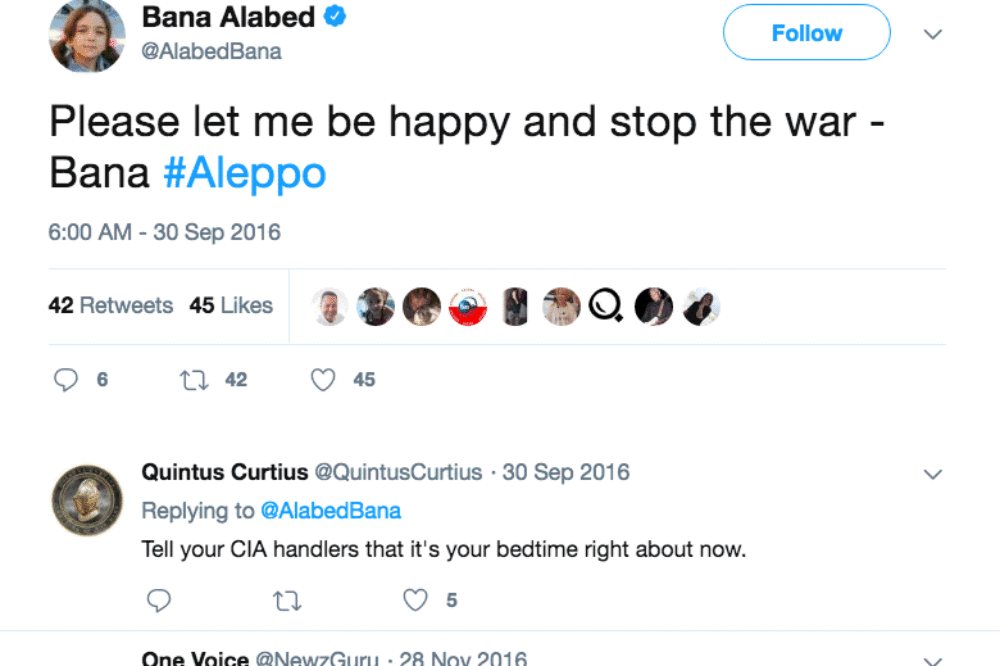Retweet Quintus Curtius's reply

coord(287,600)
